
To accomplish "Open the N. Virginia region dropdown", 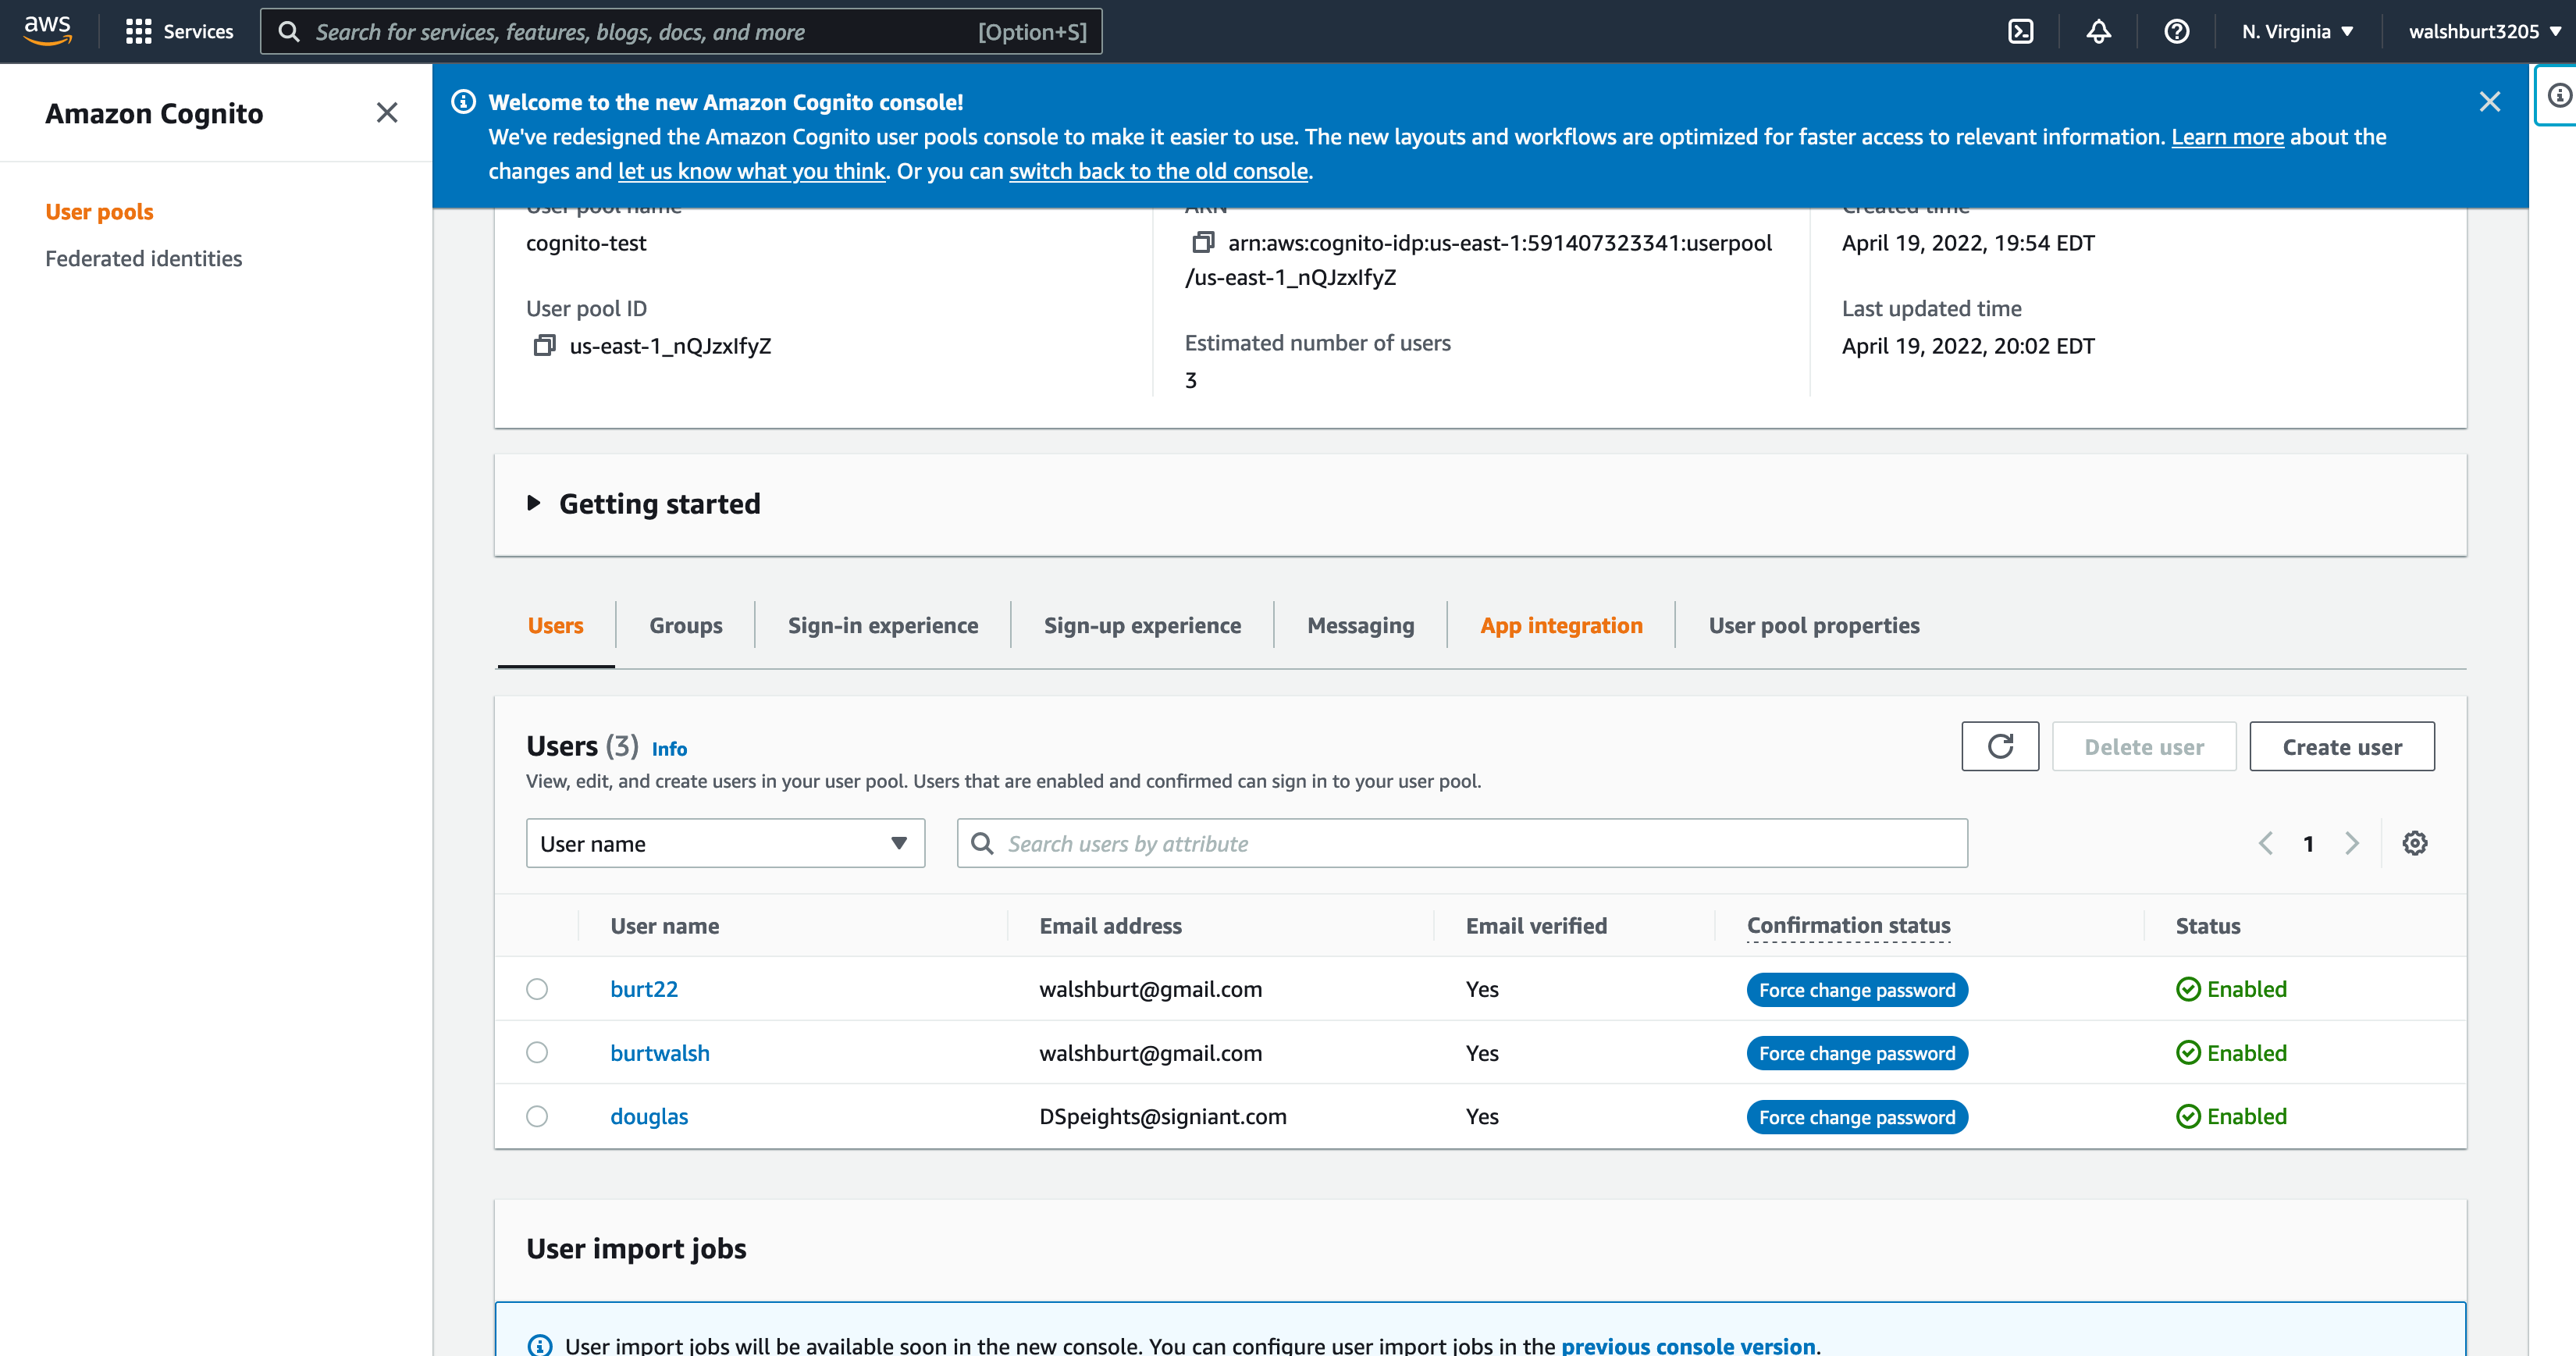I will pos(2297,31).
